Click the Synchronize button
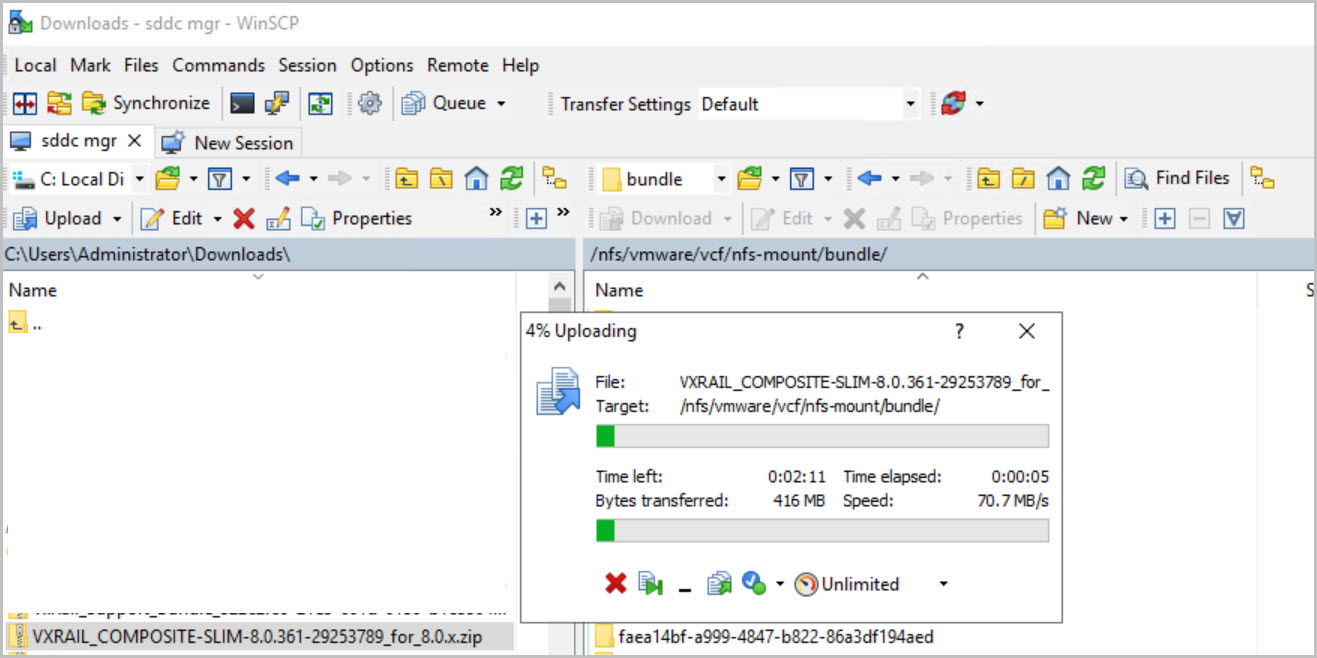This screenshot has height=658, width=1317. [146, 103]
